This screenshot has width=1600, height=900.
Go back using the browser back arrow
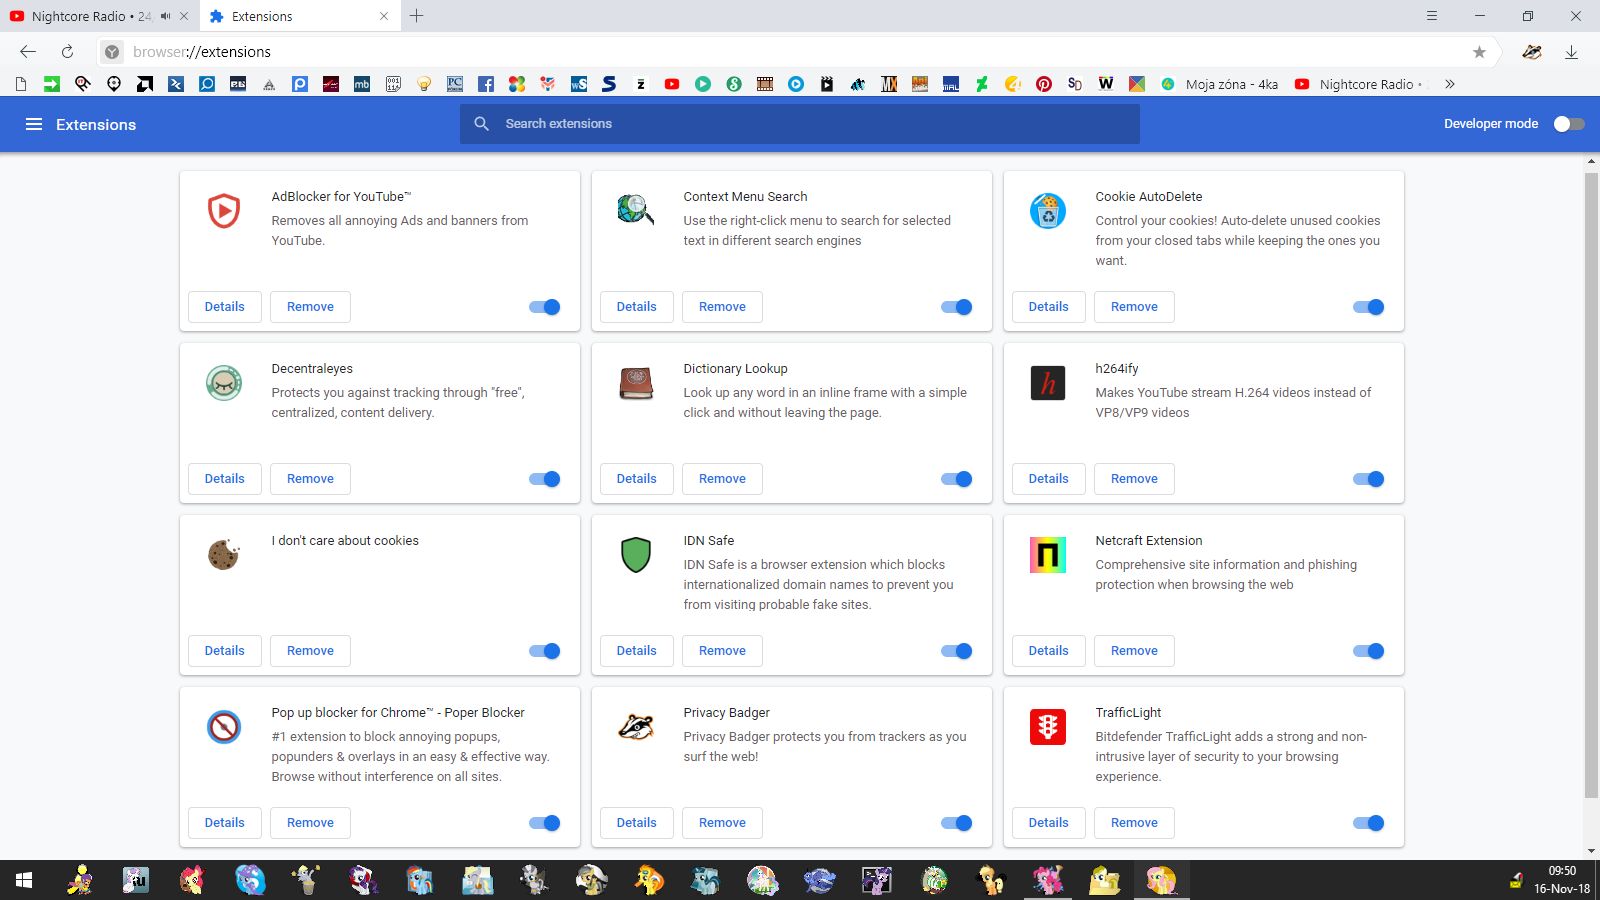[28, 52]
